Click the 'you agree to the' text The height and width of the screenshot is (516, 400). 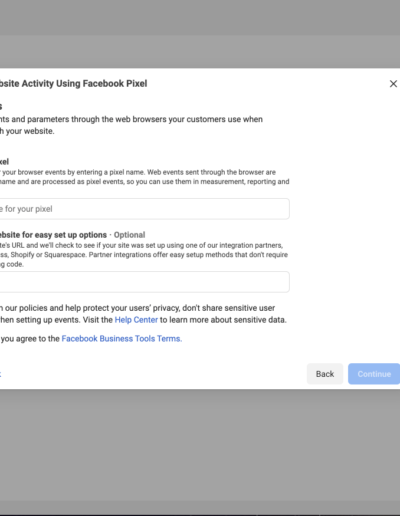pyautogui.click(x=30, y=339)
